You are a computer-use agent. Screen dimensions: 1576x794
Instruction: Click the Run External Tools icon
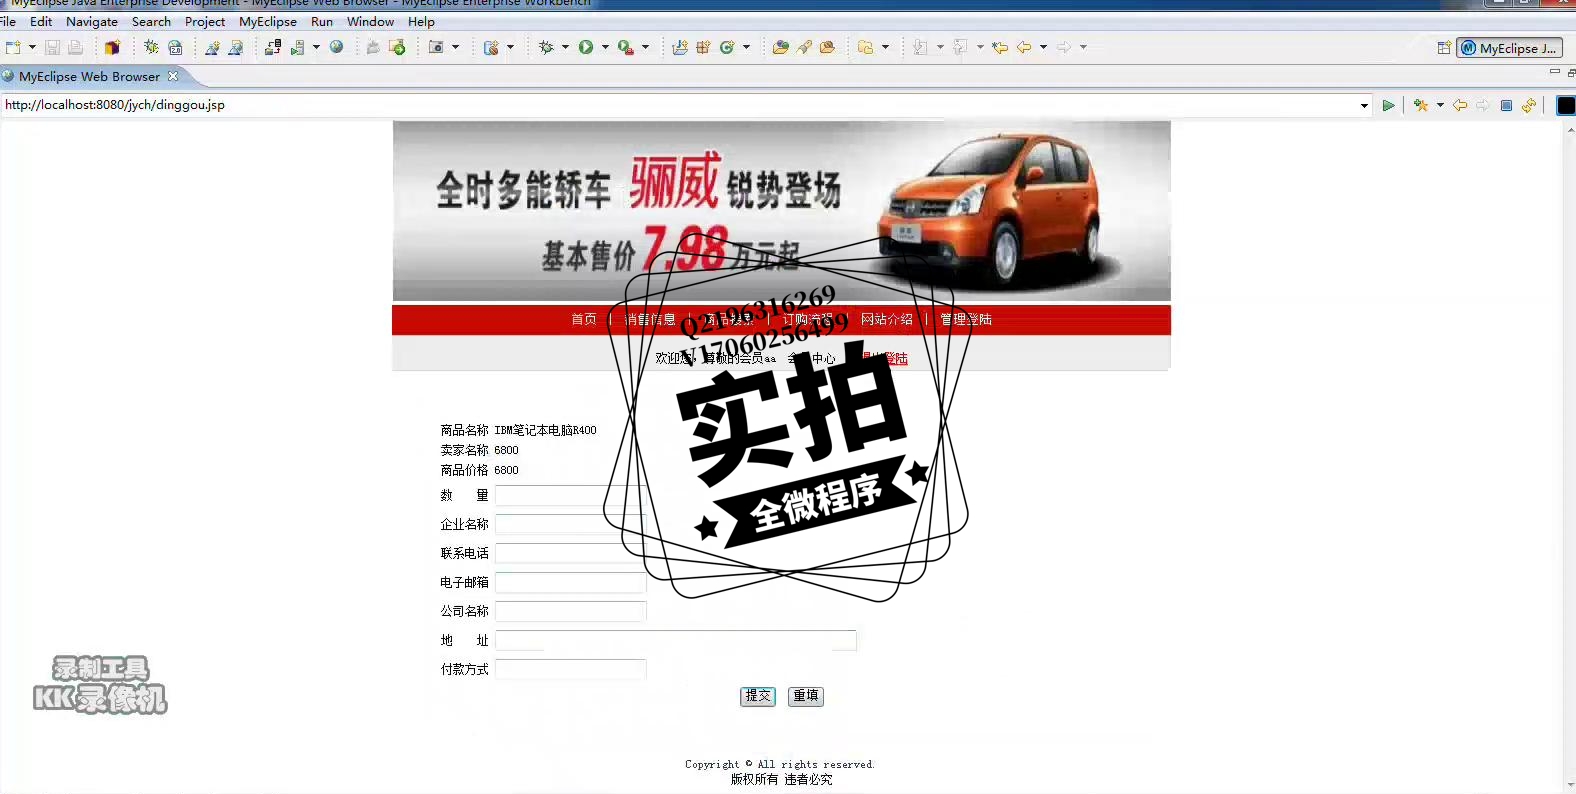pyautogui.click(x=625, y=47)
